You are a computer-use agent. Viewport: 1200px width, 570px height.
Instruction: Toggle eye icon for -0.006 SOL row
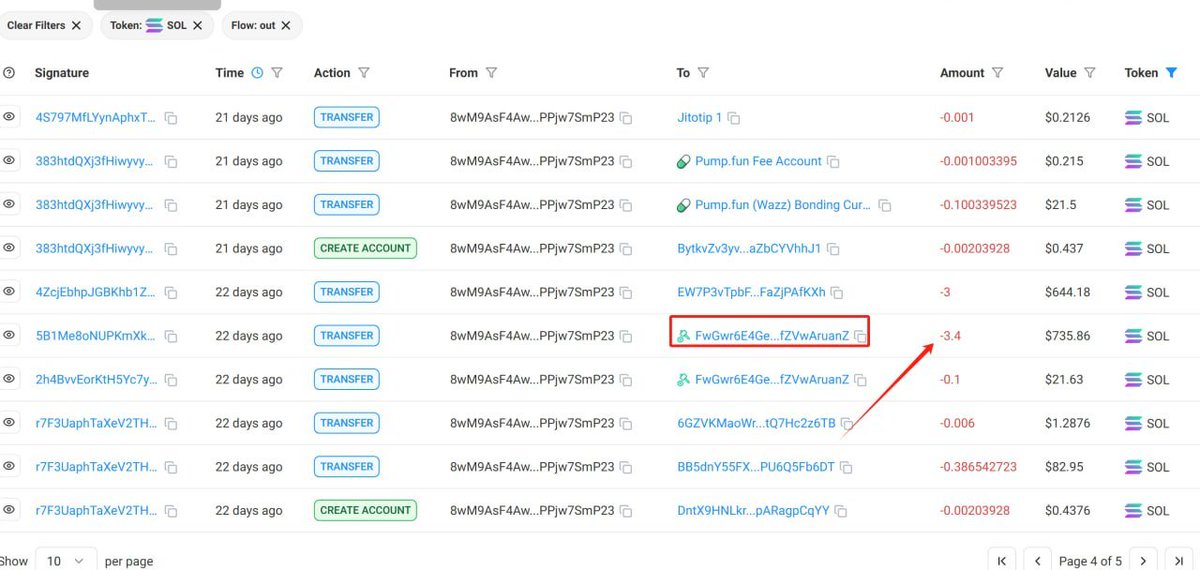tap(9, 423)
